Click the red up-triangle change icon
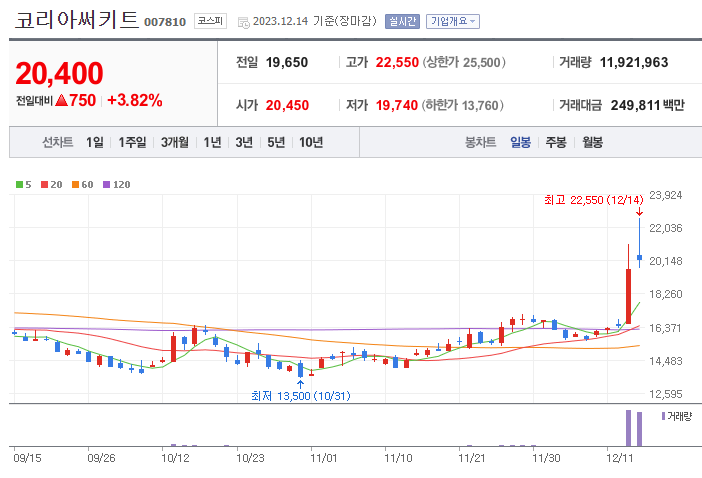 pyautogui.click(x=62, y=100)
